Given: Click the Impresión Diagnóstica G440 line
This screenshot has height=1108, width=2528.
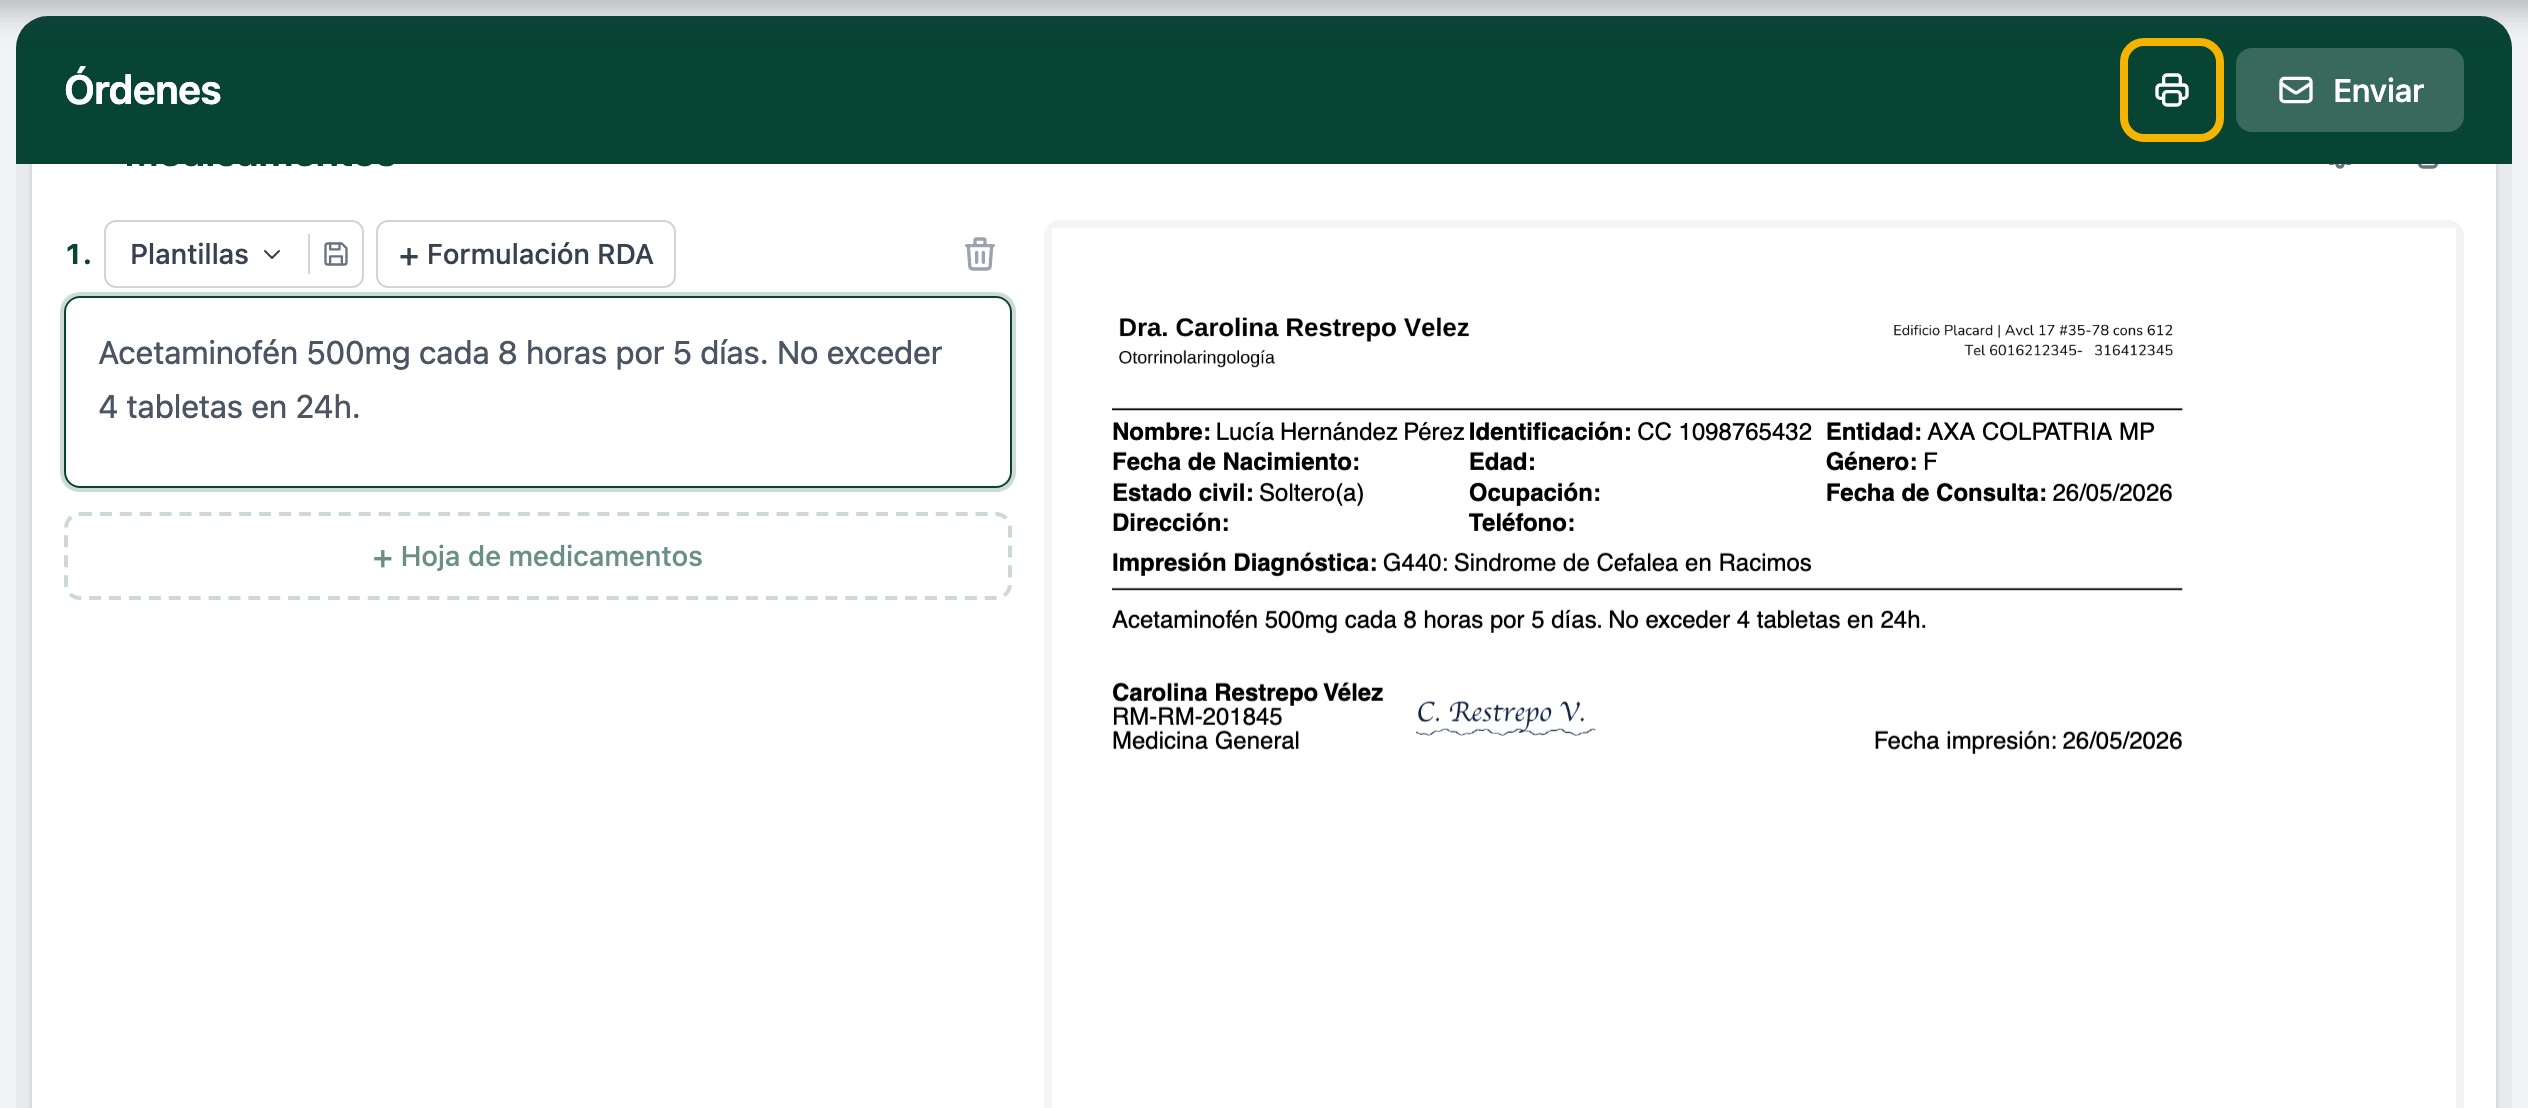Looking at the screenshot, I should click(1461, 563).
